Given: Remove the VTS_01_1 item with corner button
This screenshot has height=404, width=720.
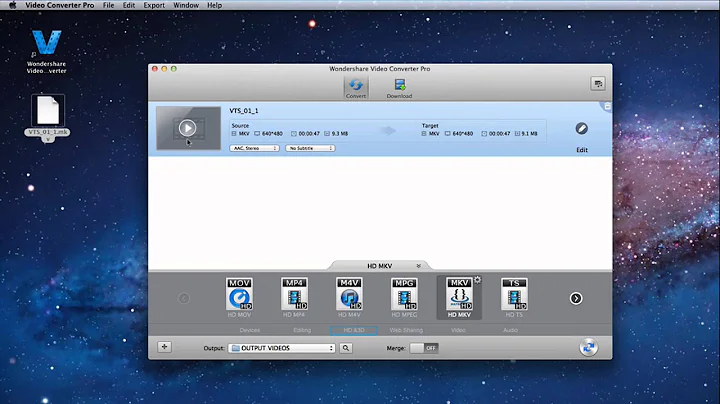Looking at the screenshot, I should click(x=607, y=107).
